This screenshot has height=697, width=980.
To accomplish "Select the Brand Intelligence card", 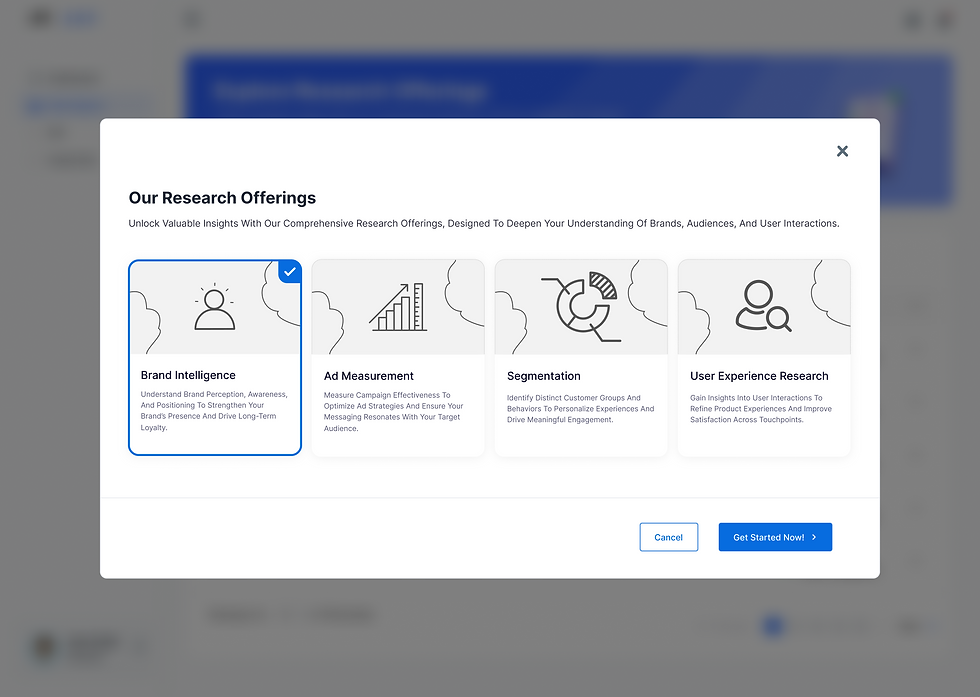I will (x=215, y=358).
